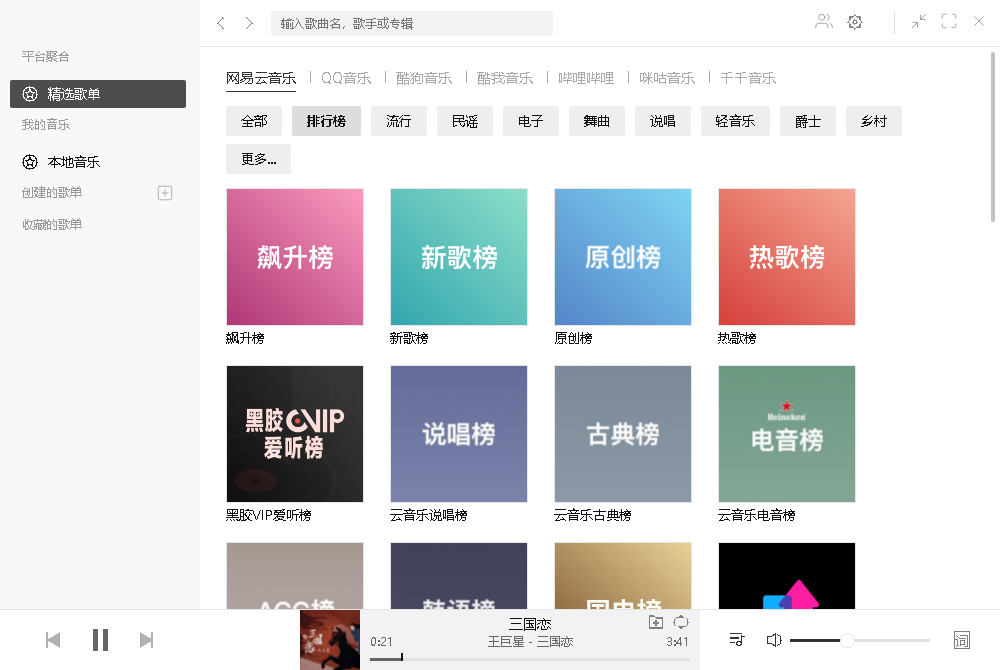
Task: Open the current play queue icon
Action: [737, 639]
